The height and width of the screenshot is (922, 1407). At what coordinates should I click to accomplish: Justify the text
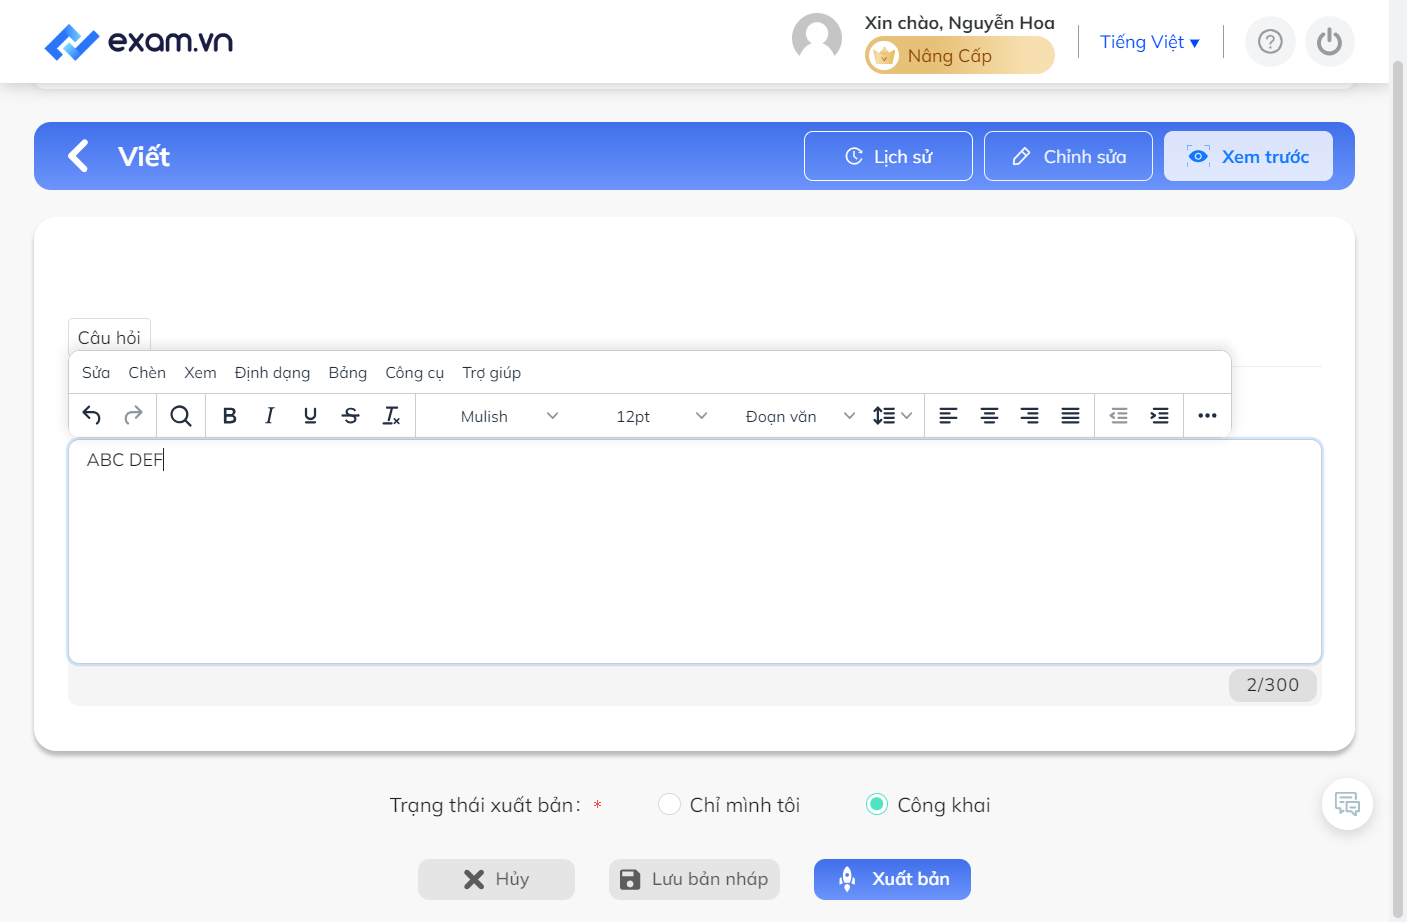pyautogui.click(x=1070, y=416)
